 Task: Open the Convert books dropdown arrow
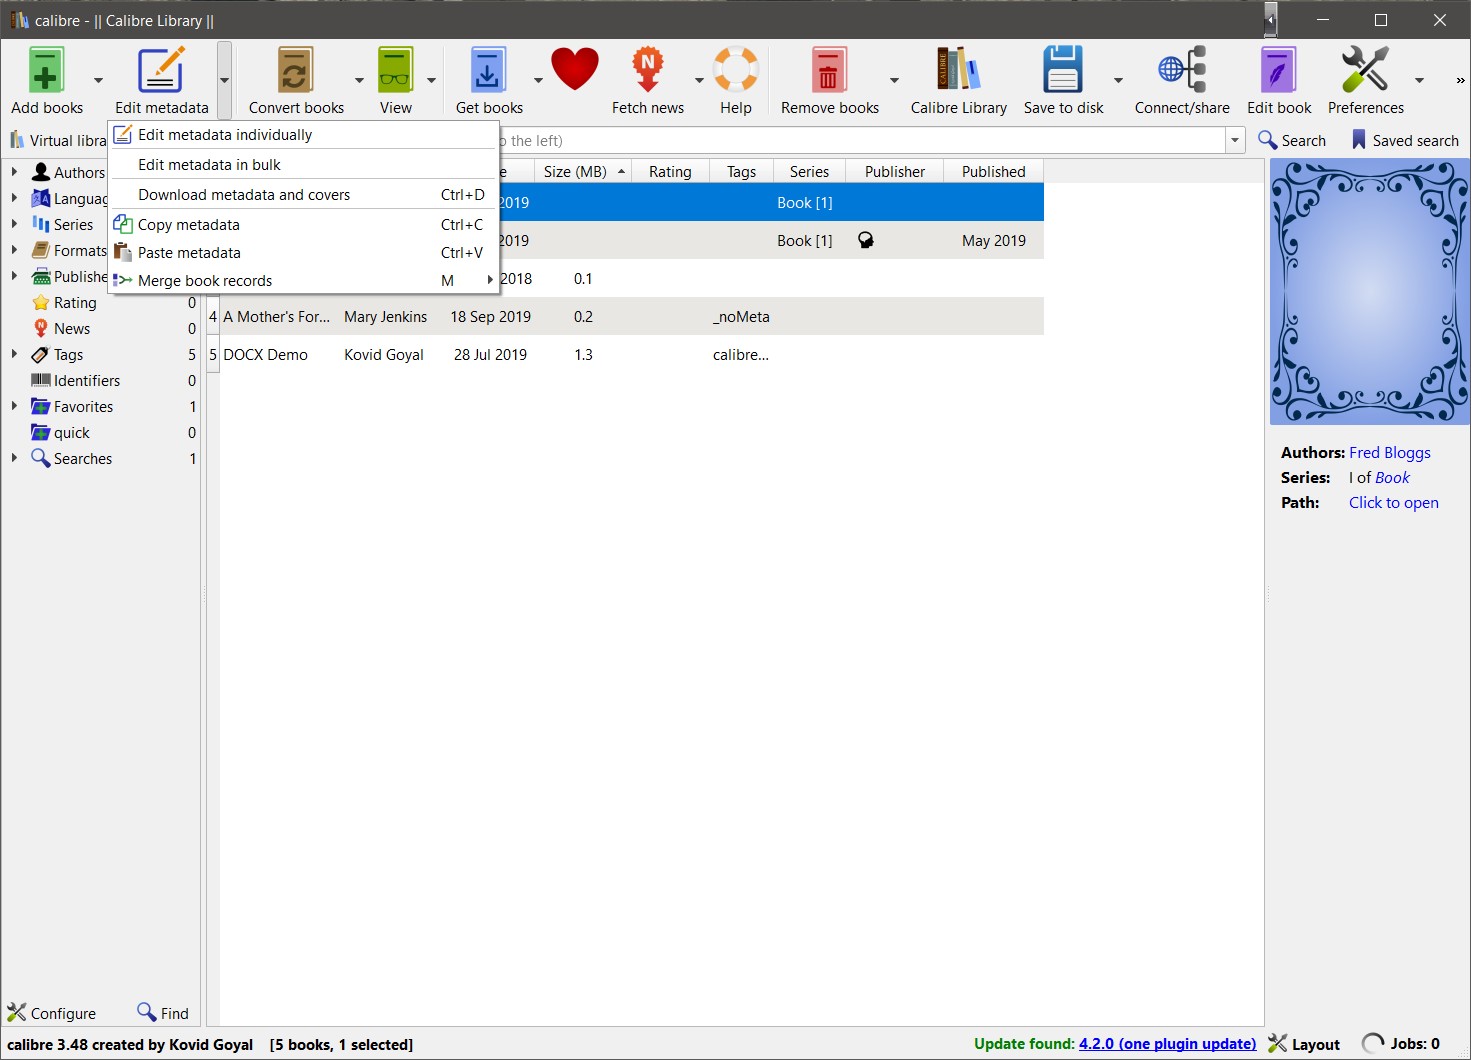tap(359, 80)
